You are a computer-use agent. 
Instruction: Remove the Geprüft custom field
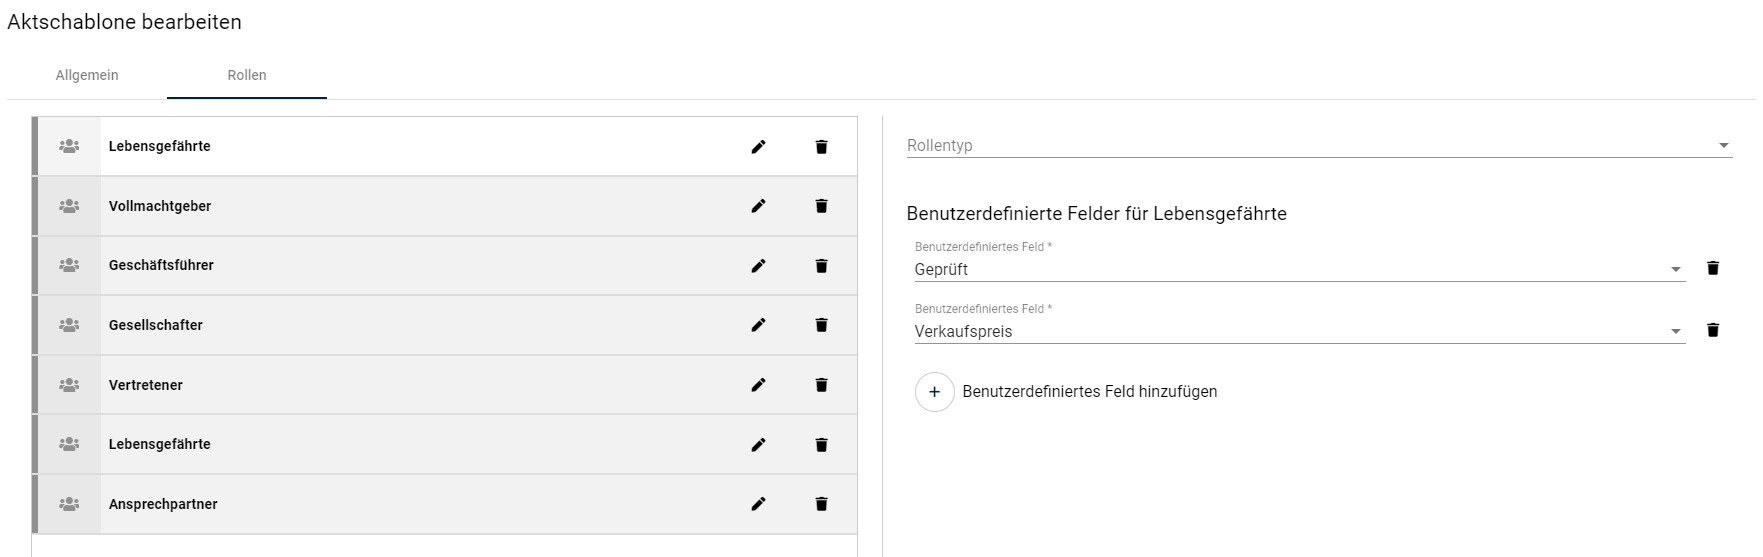click(x=1713, y=268)
